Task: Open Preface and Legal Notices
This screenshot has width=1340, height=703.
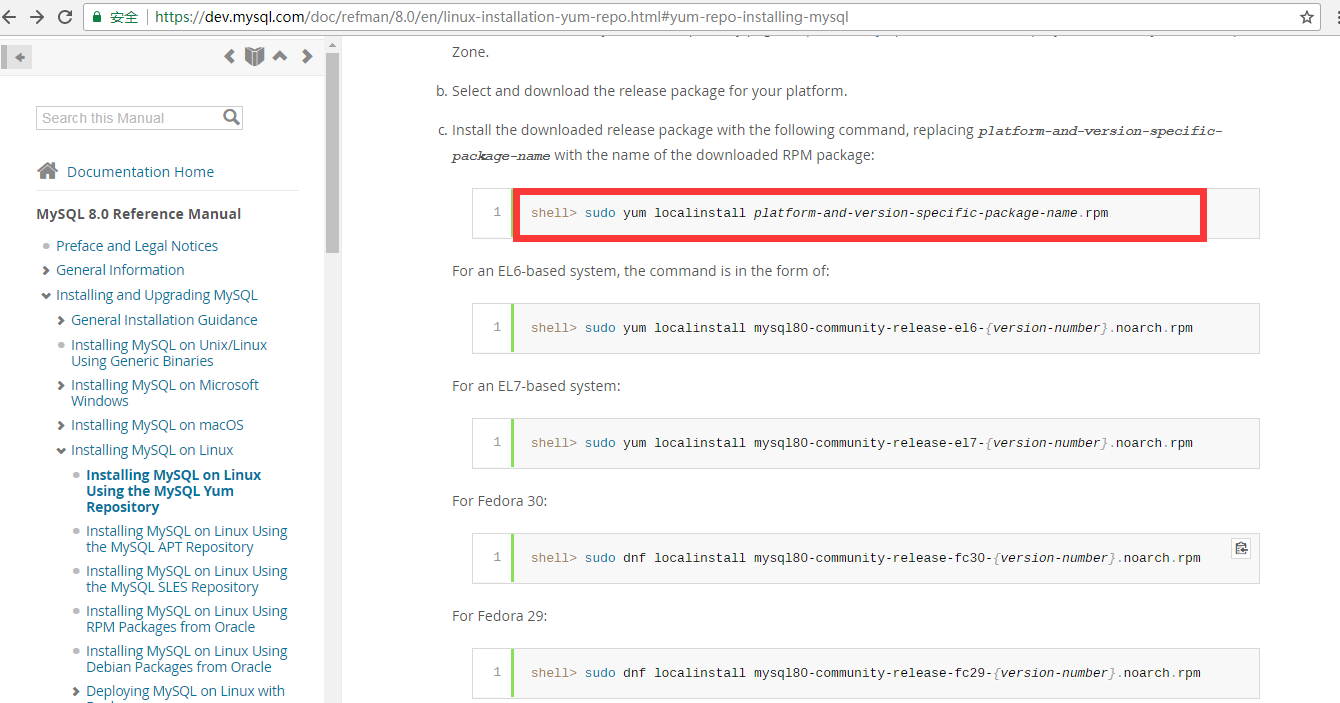Action: (x=137, y=246)
